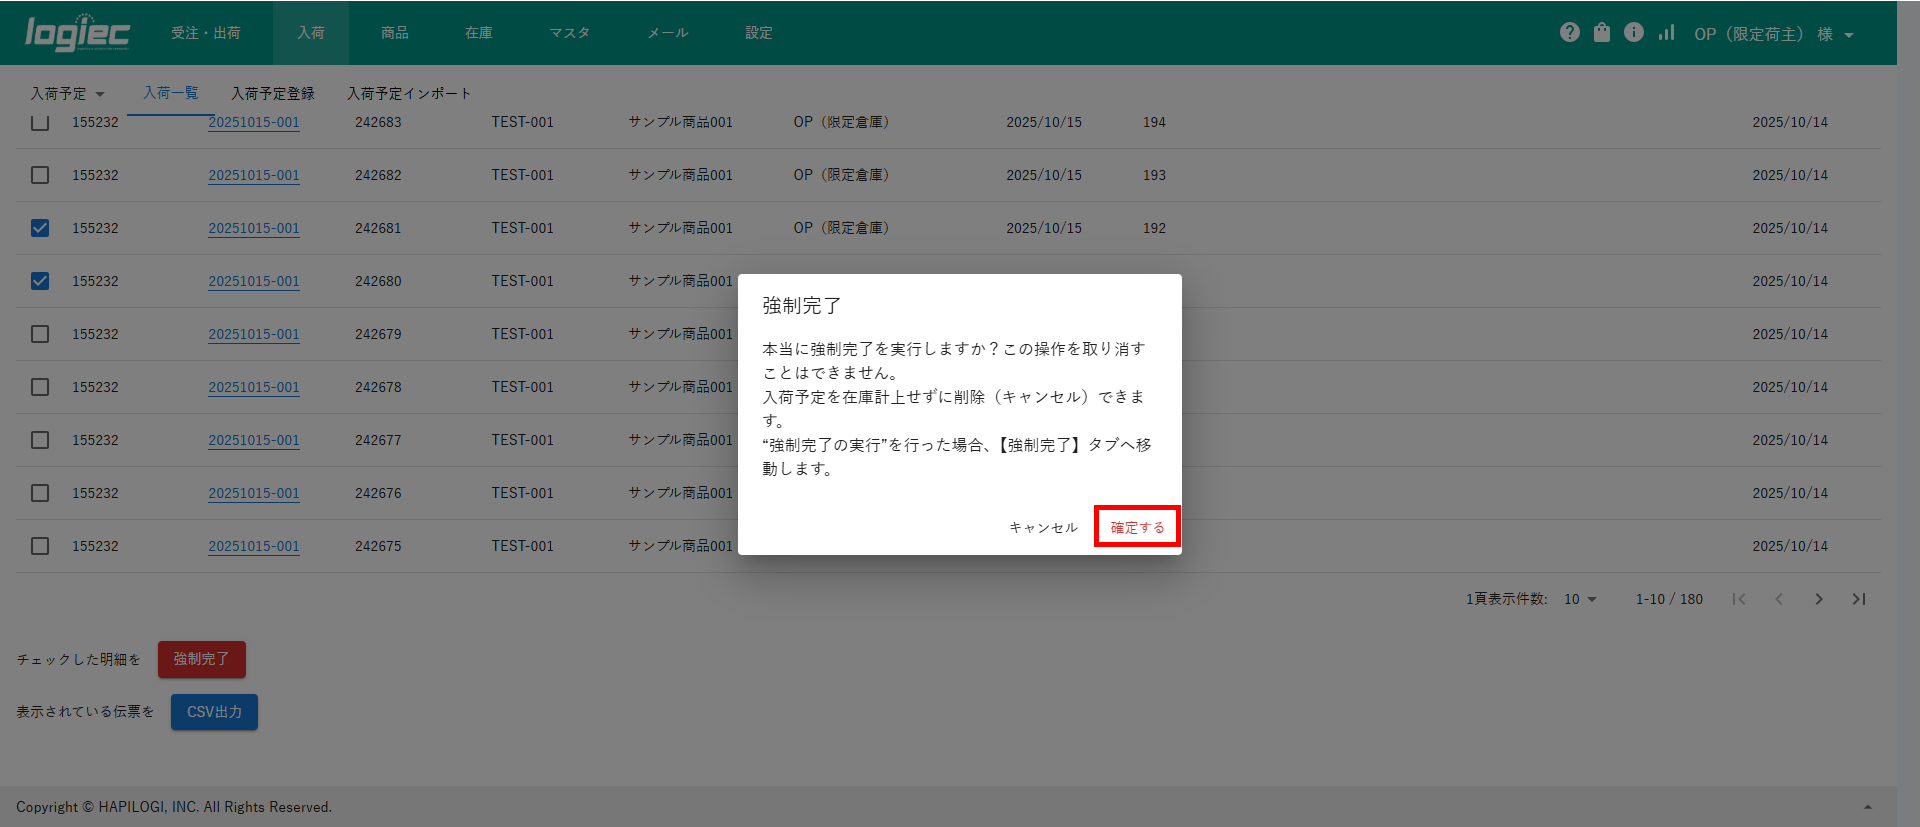
Task: Open the bar chart statistics icon
Action: point(1666,33)
